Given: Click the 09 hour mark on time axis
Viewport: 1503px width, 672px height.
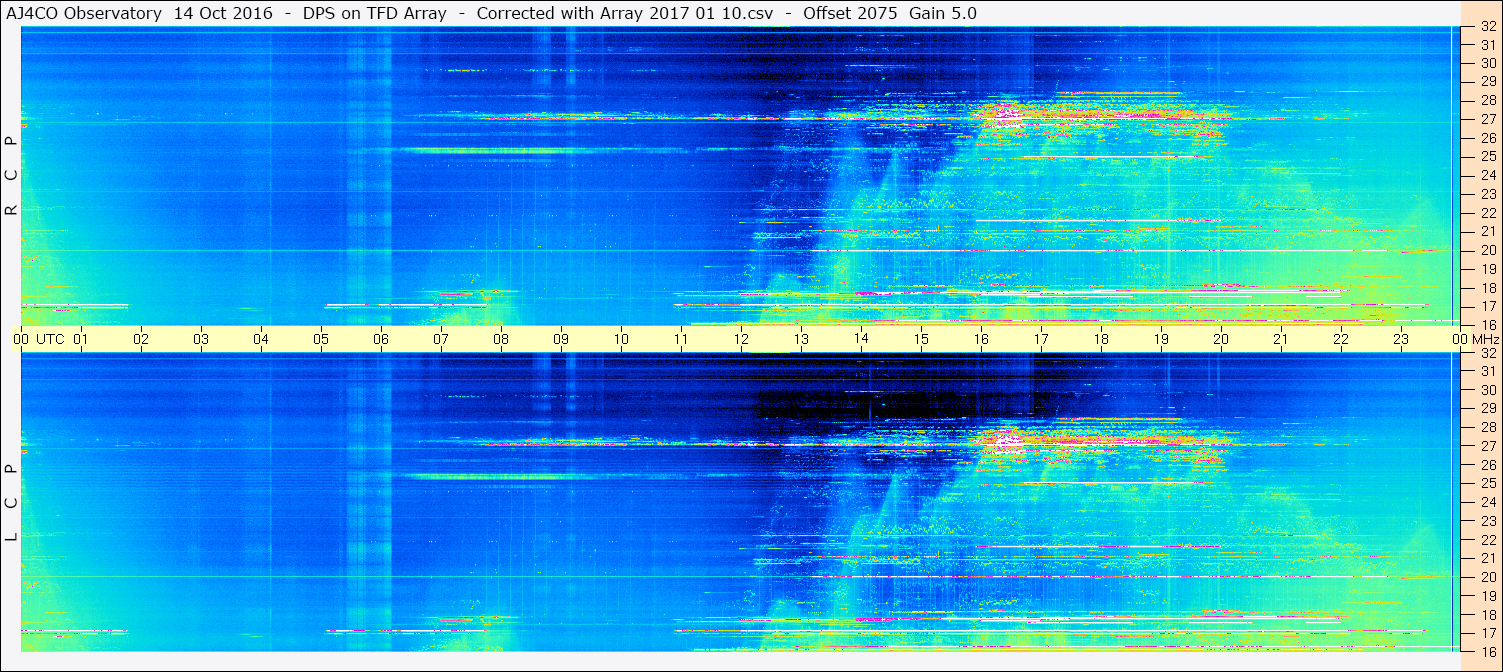Looking at the screenshot, I should pos(561,339).
